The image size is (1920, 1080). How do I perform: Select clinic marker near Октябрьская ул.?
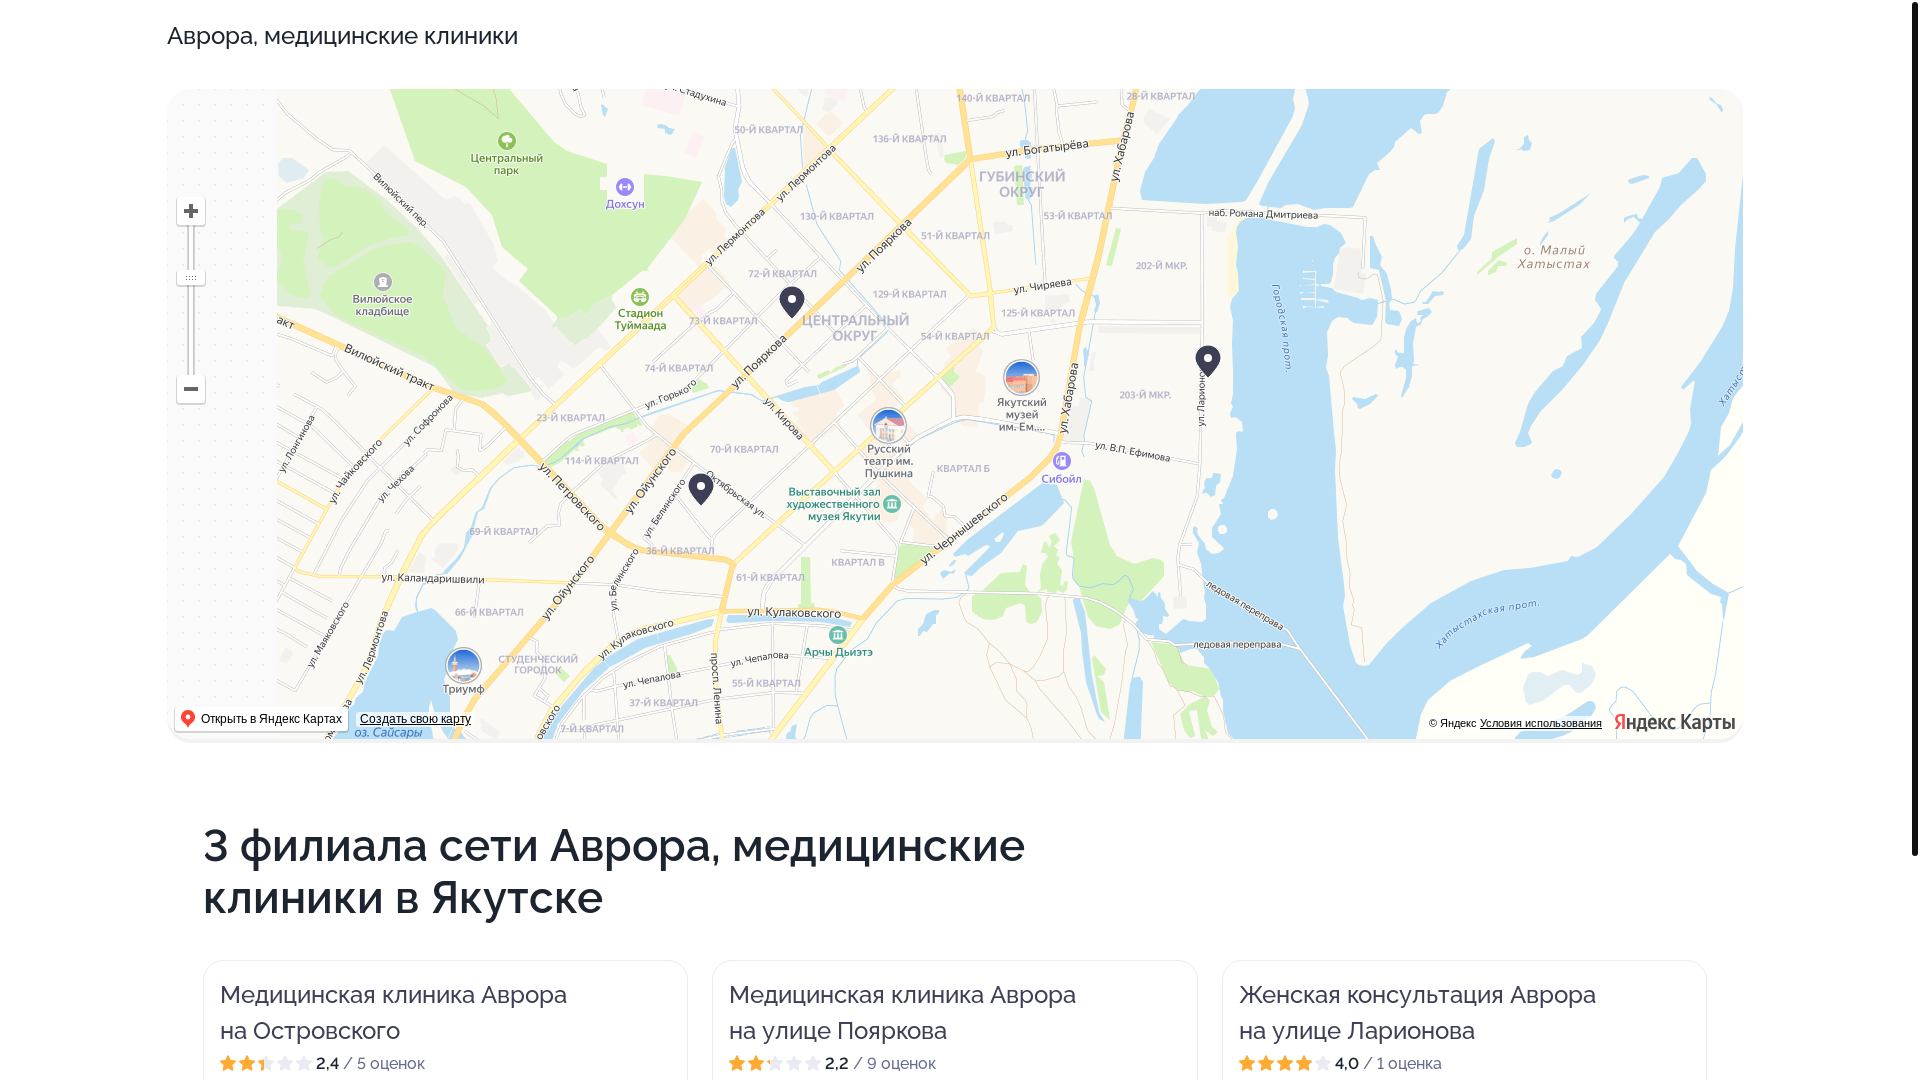701,489
